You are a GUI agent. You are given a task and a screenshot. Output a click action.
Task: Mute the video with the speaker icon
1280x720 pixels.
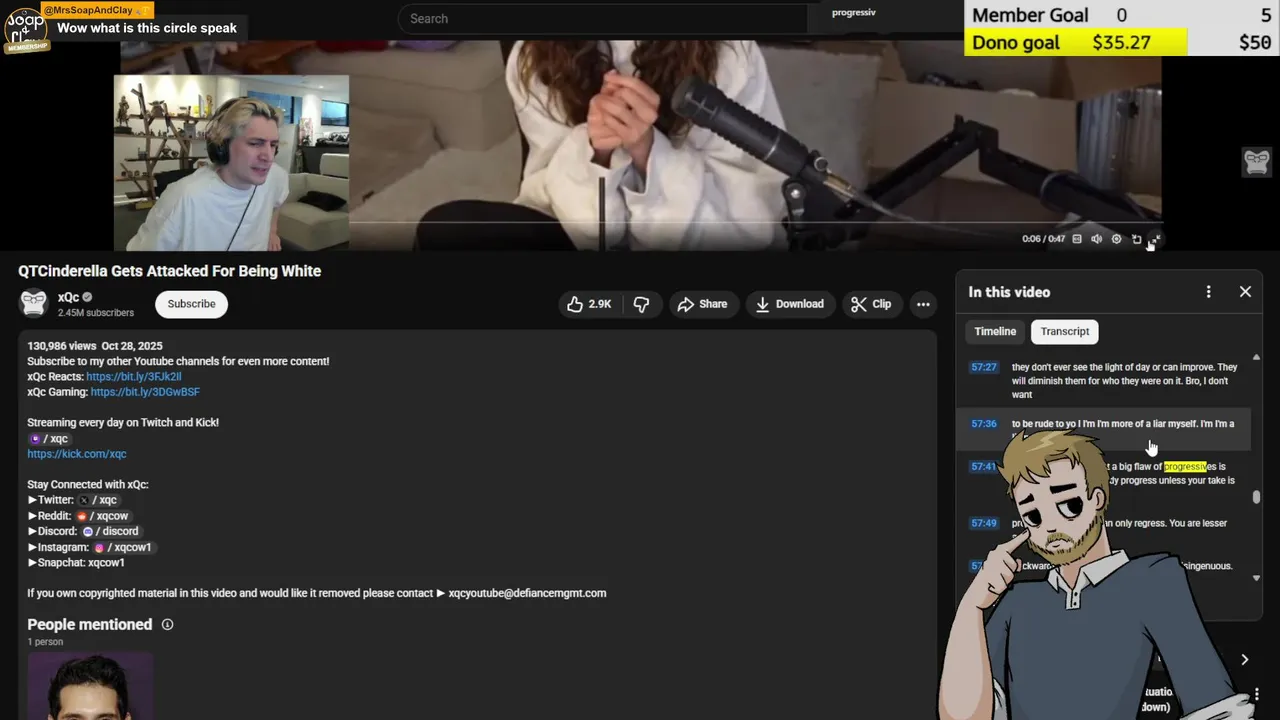[x=1097, y=239]
